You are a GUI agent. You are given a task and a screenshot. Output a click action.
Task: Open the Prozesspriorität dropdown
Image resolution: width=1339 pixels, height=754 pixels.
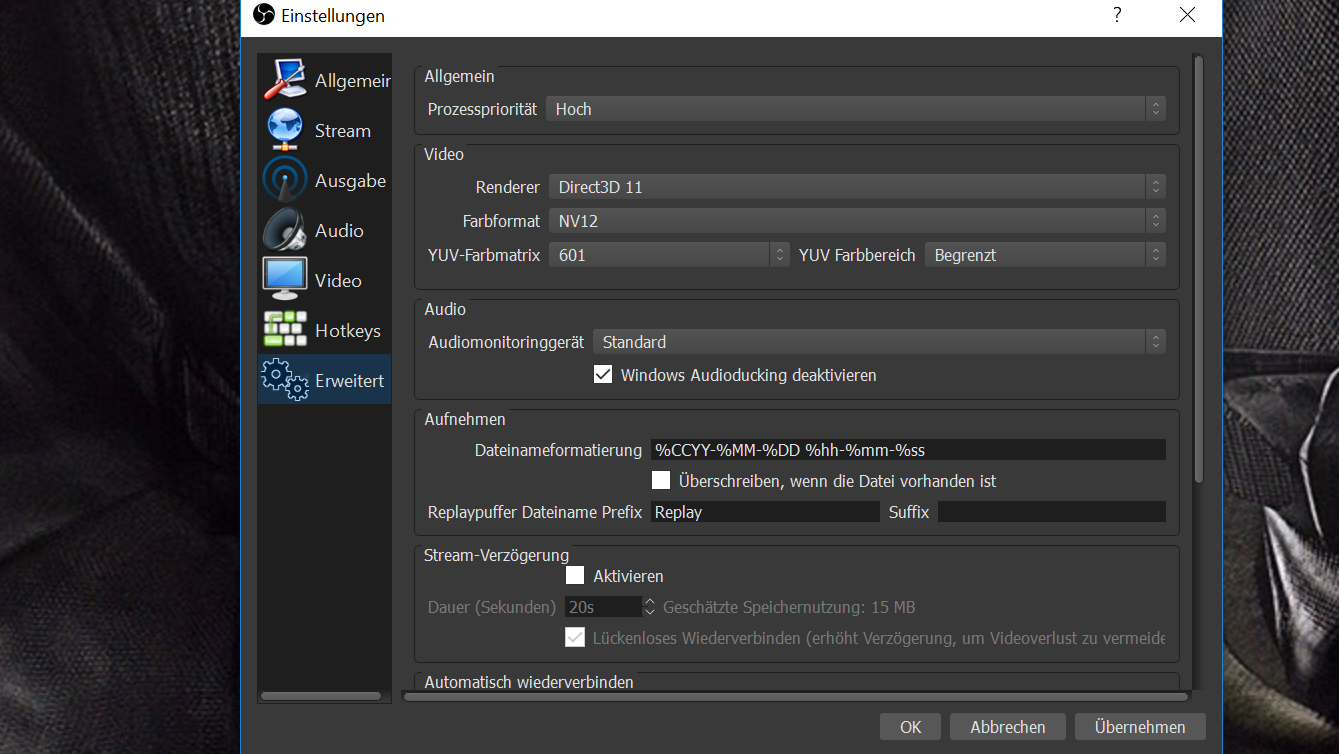click(x=855, y=109)
